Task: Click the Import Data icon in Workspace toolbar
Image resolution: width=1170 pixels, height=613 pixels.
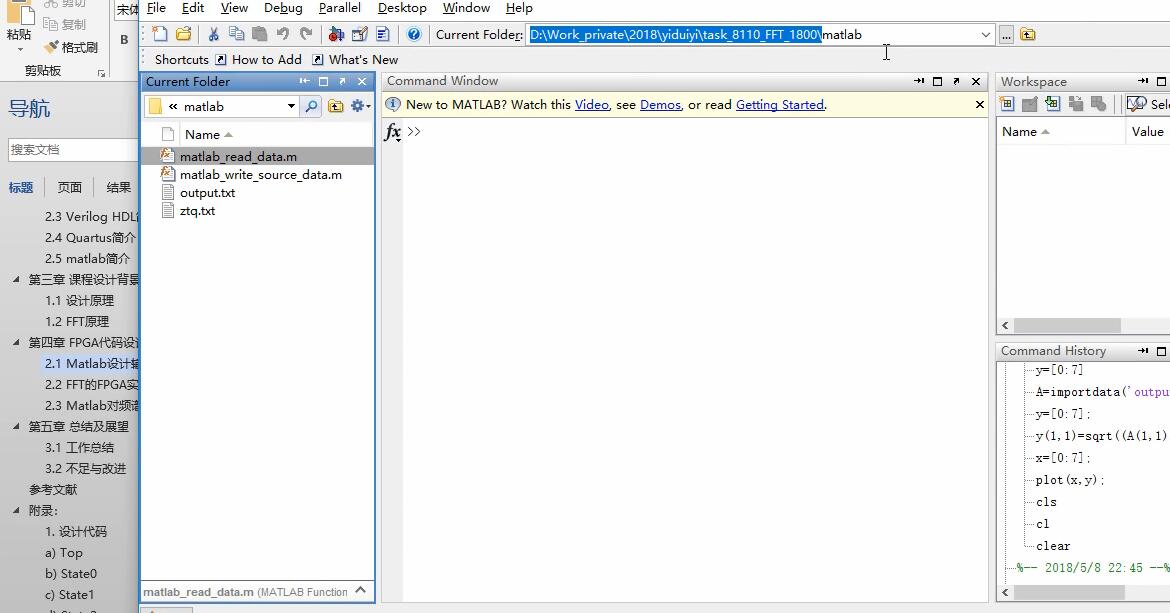Action: pos(1053,104)
